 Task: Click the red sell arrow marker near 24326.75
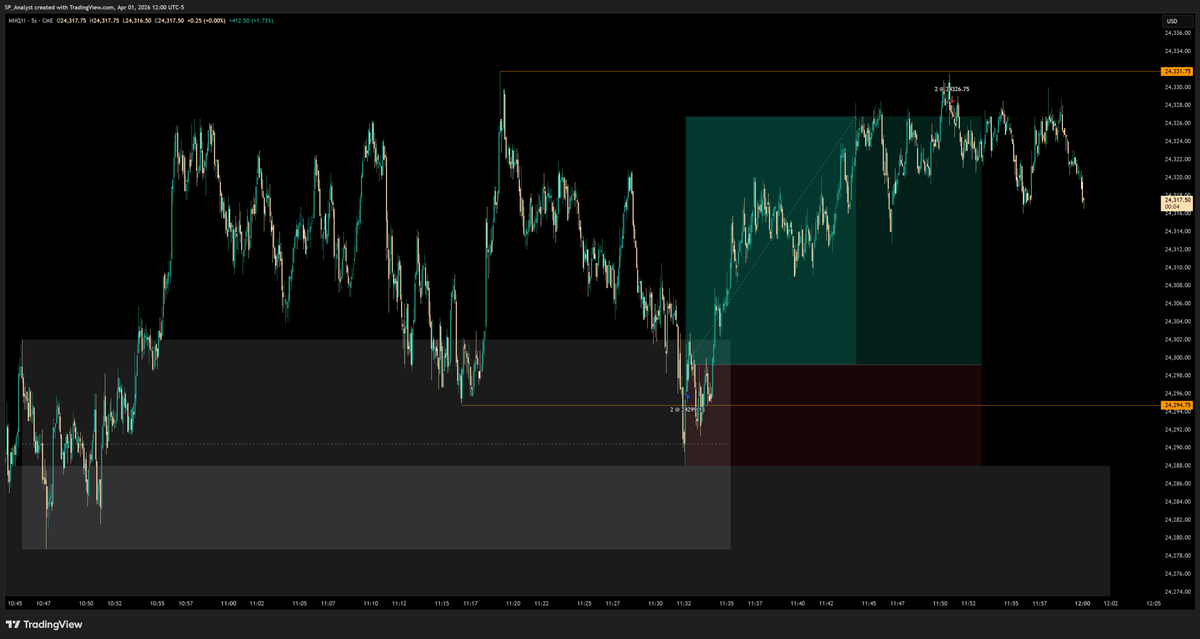(x=954, y=98)
